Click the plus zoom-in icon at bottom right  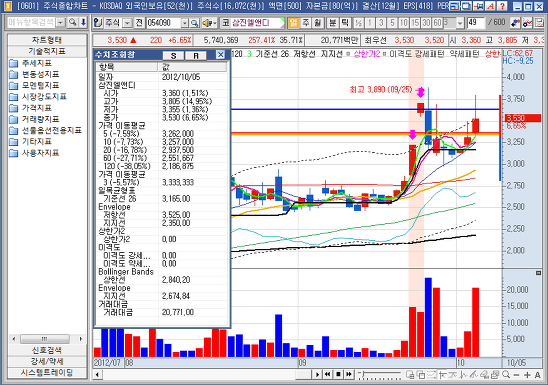point(527,375)
